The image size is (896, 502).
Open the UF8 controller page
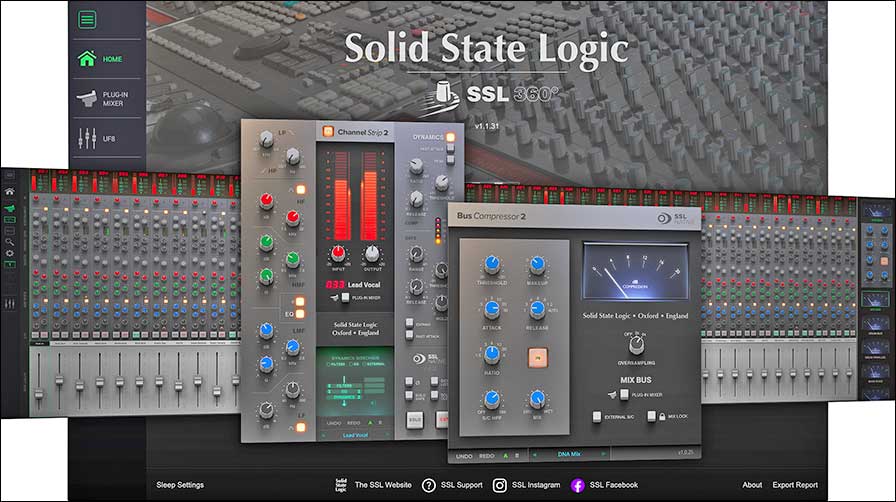tap(97, 139)
